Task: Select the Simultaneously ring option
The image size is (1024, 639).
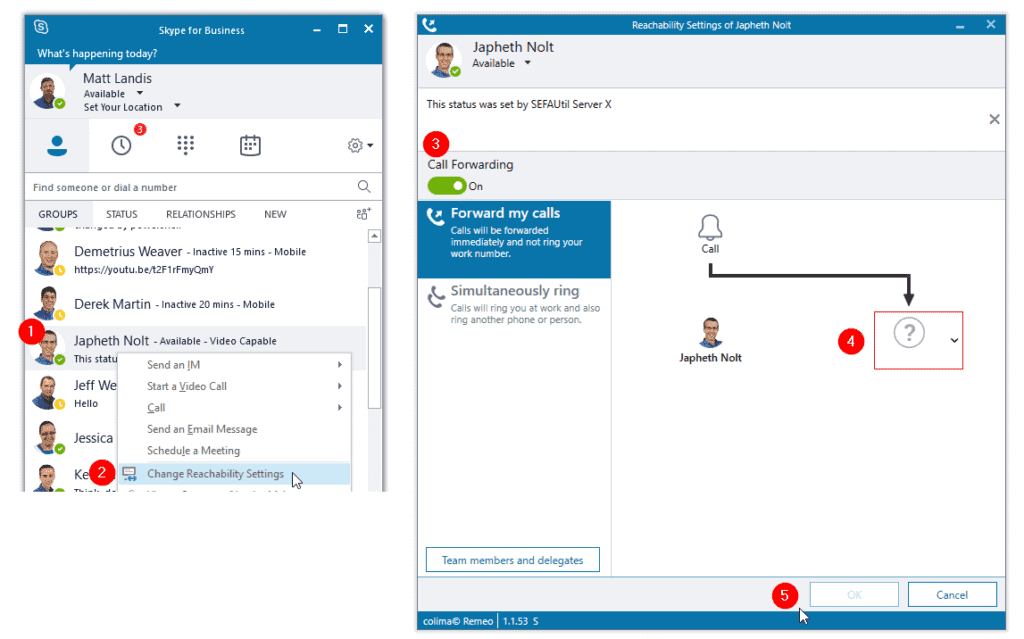Action: tap(513, 304)
